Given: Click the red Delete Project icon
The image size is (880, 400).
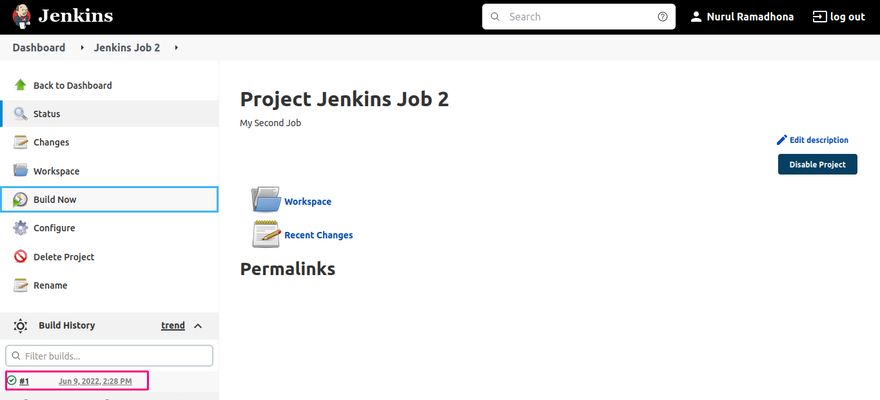Looking at the screenshot, I should click(20, 257).
